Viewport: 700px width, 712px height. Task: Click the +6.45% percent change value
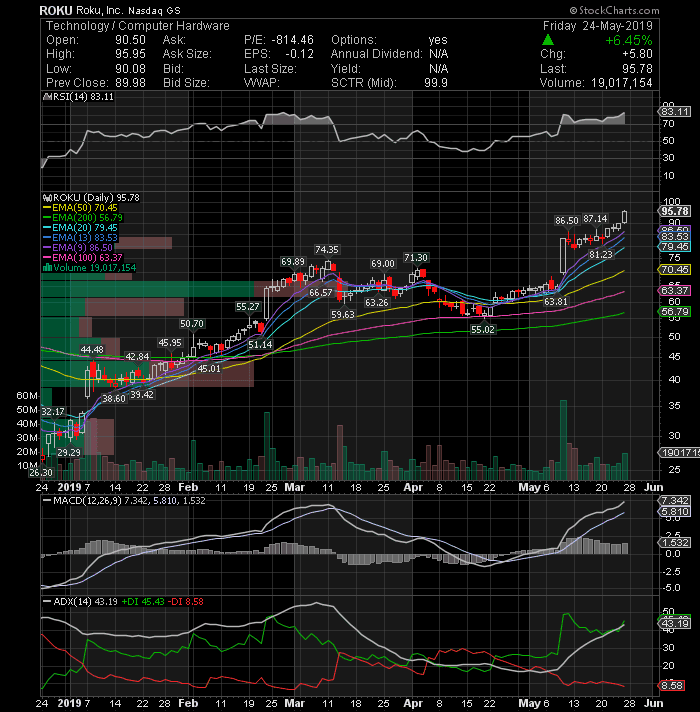click(x=629, y=40)
